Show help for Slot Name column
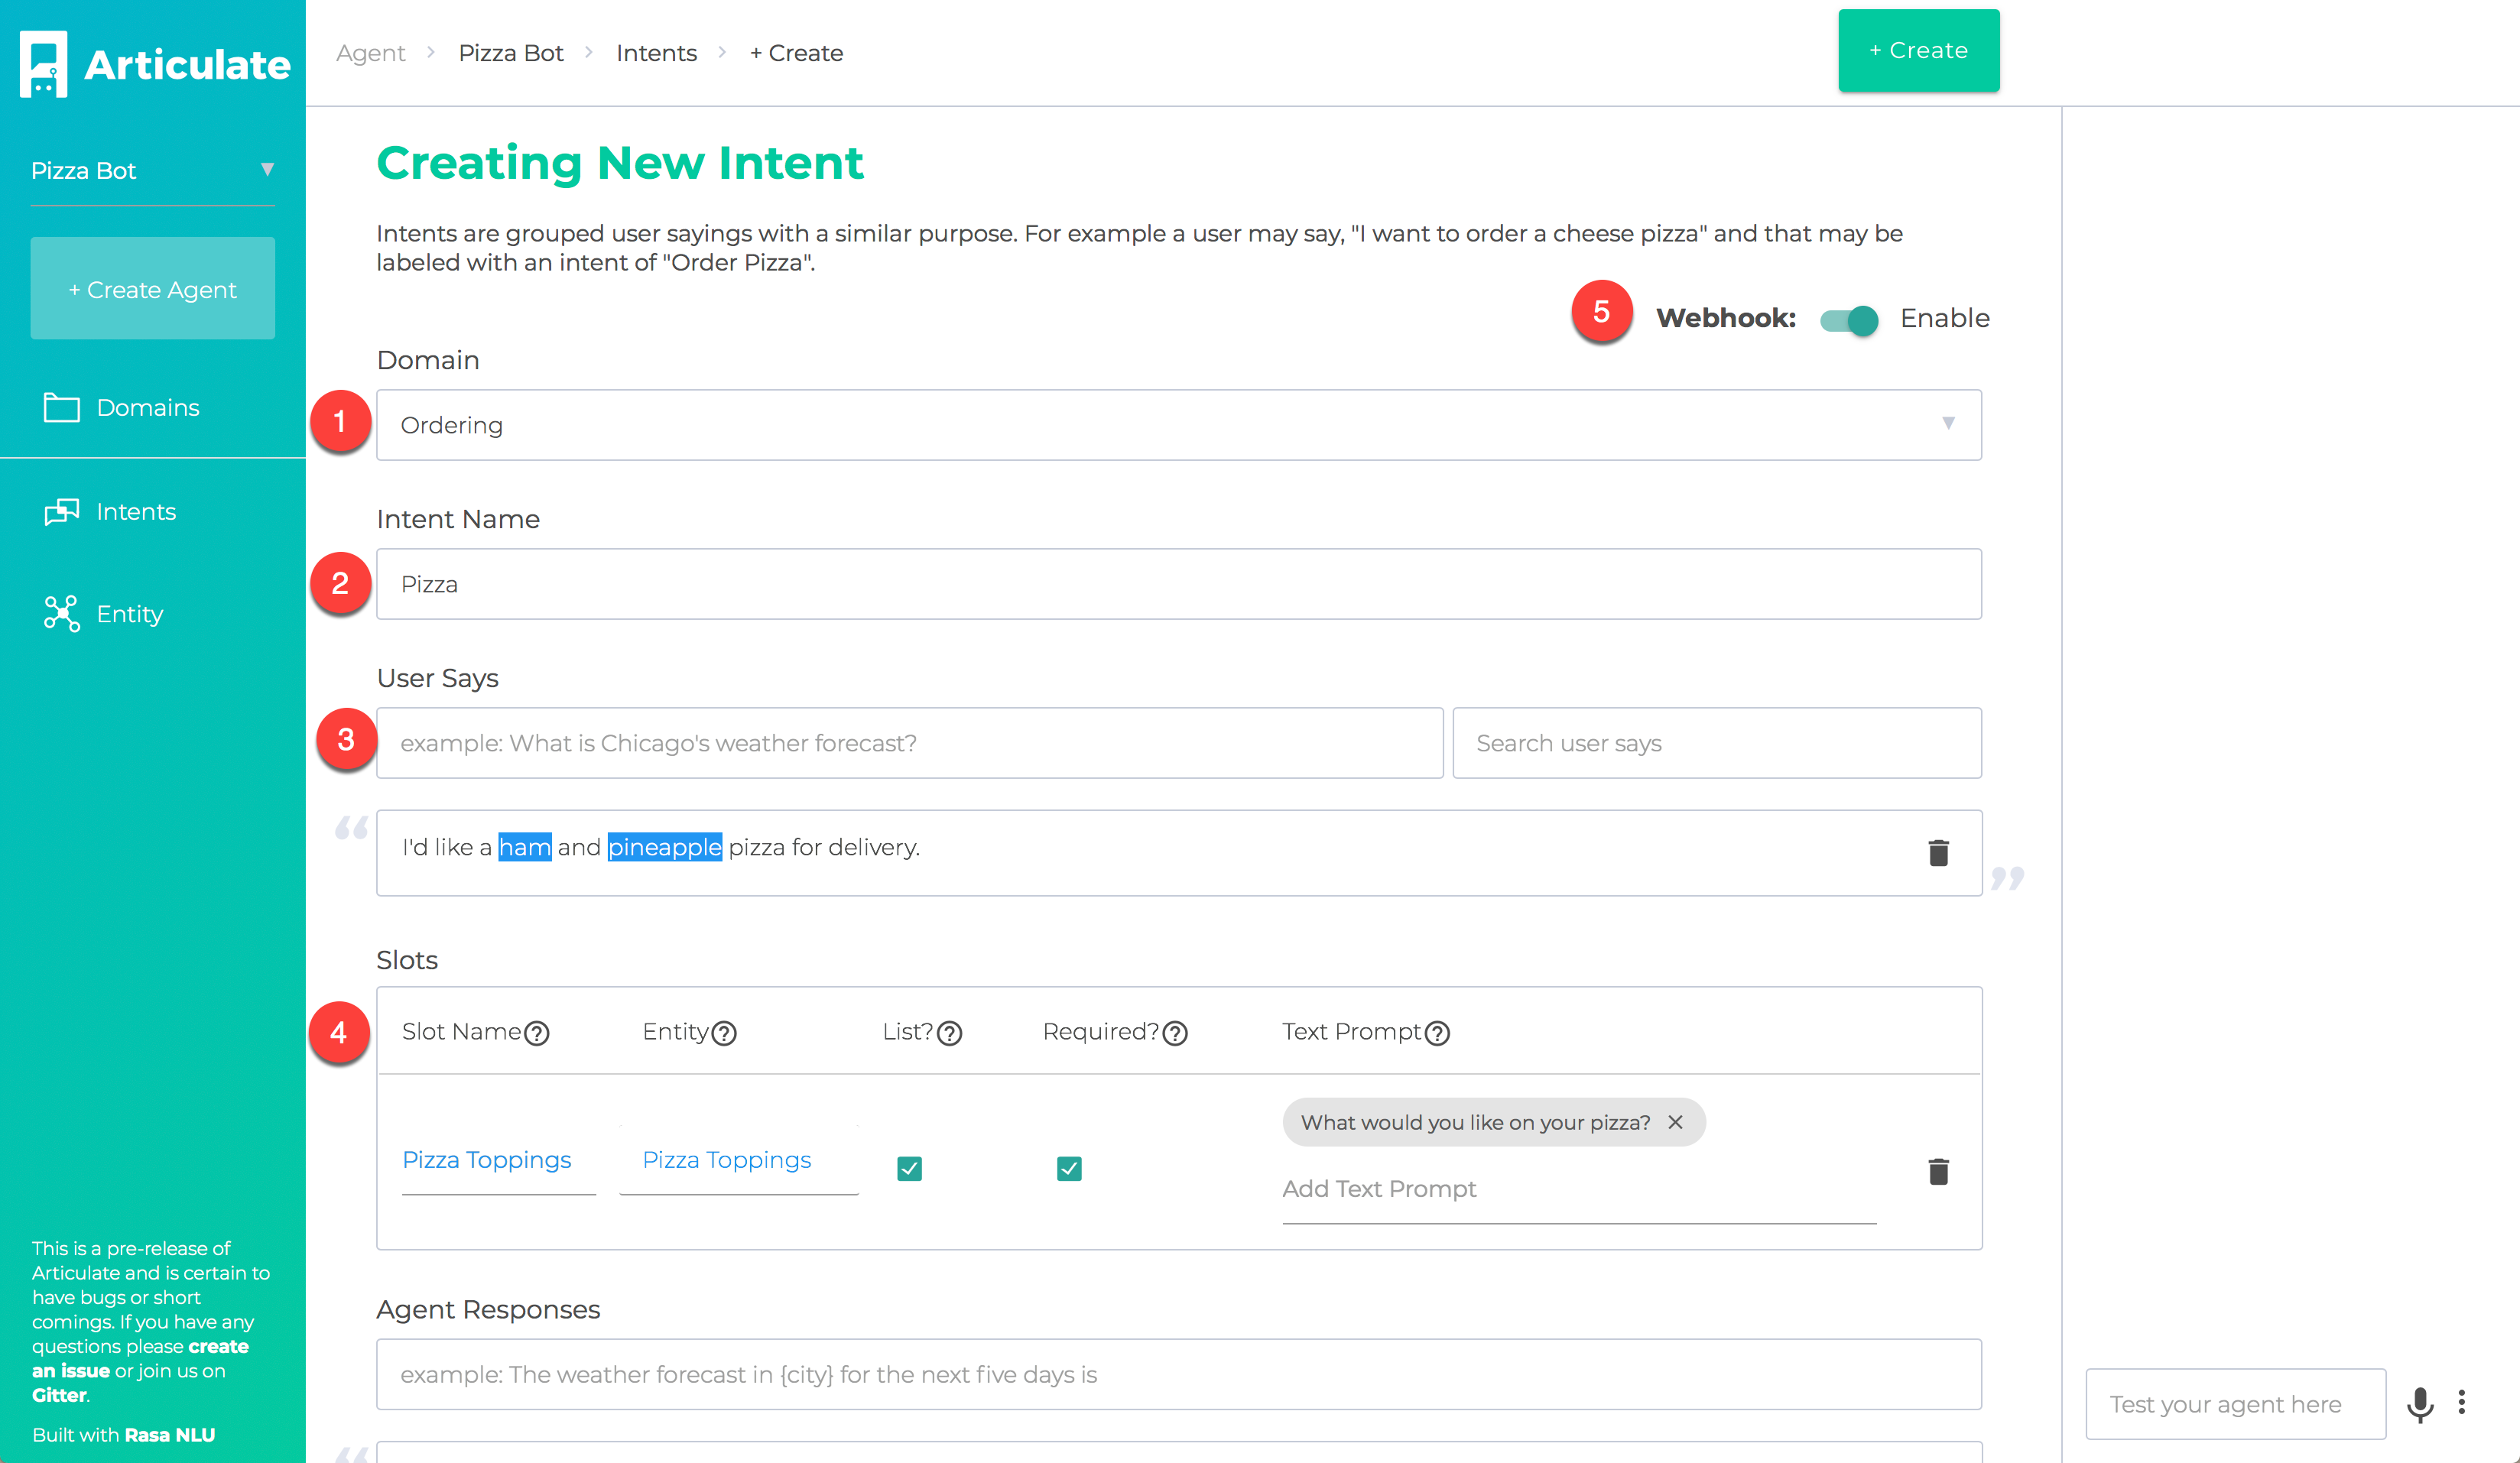 tap(537, 1033)
